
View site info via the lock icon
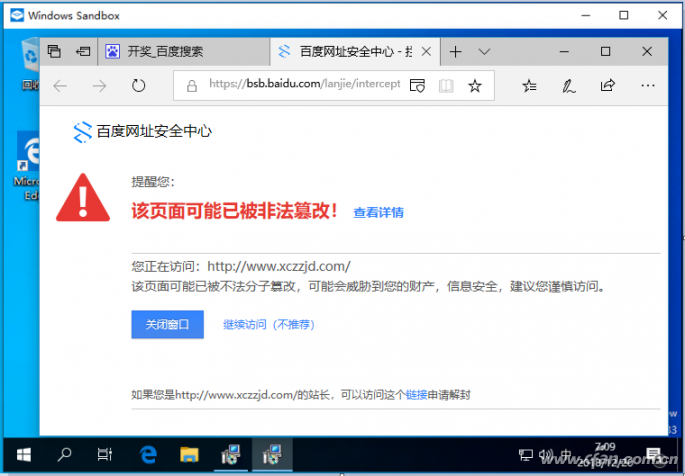click(x=191, y=86)
